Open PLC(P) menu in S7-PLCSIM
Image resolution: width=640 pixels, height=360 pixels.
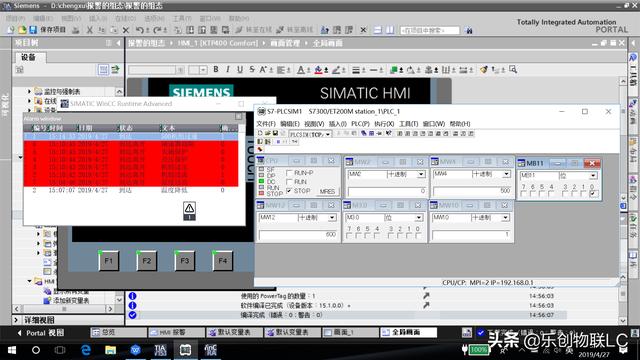tap(360, 124)
